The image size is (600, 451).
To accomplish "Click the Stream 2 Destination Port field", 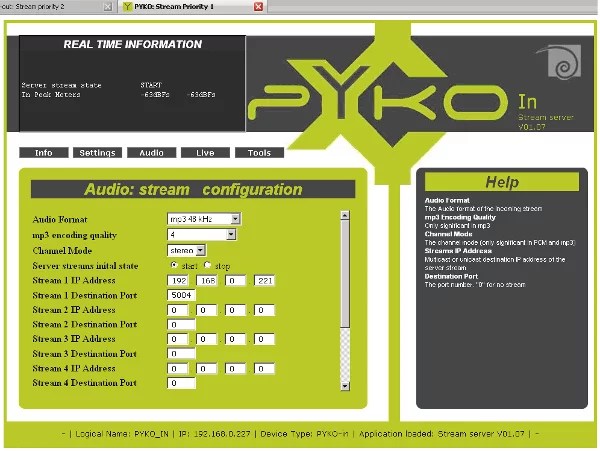I will [x=181, y=325].
